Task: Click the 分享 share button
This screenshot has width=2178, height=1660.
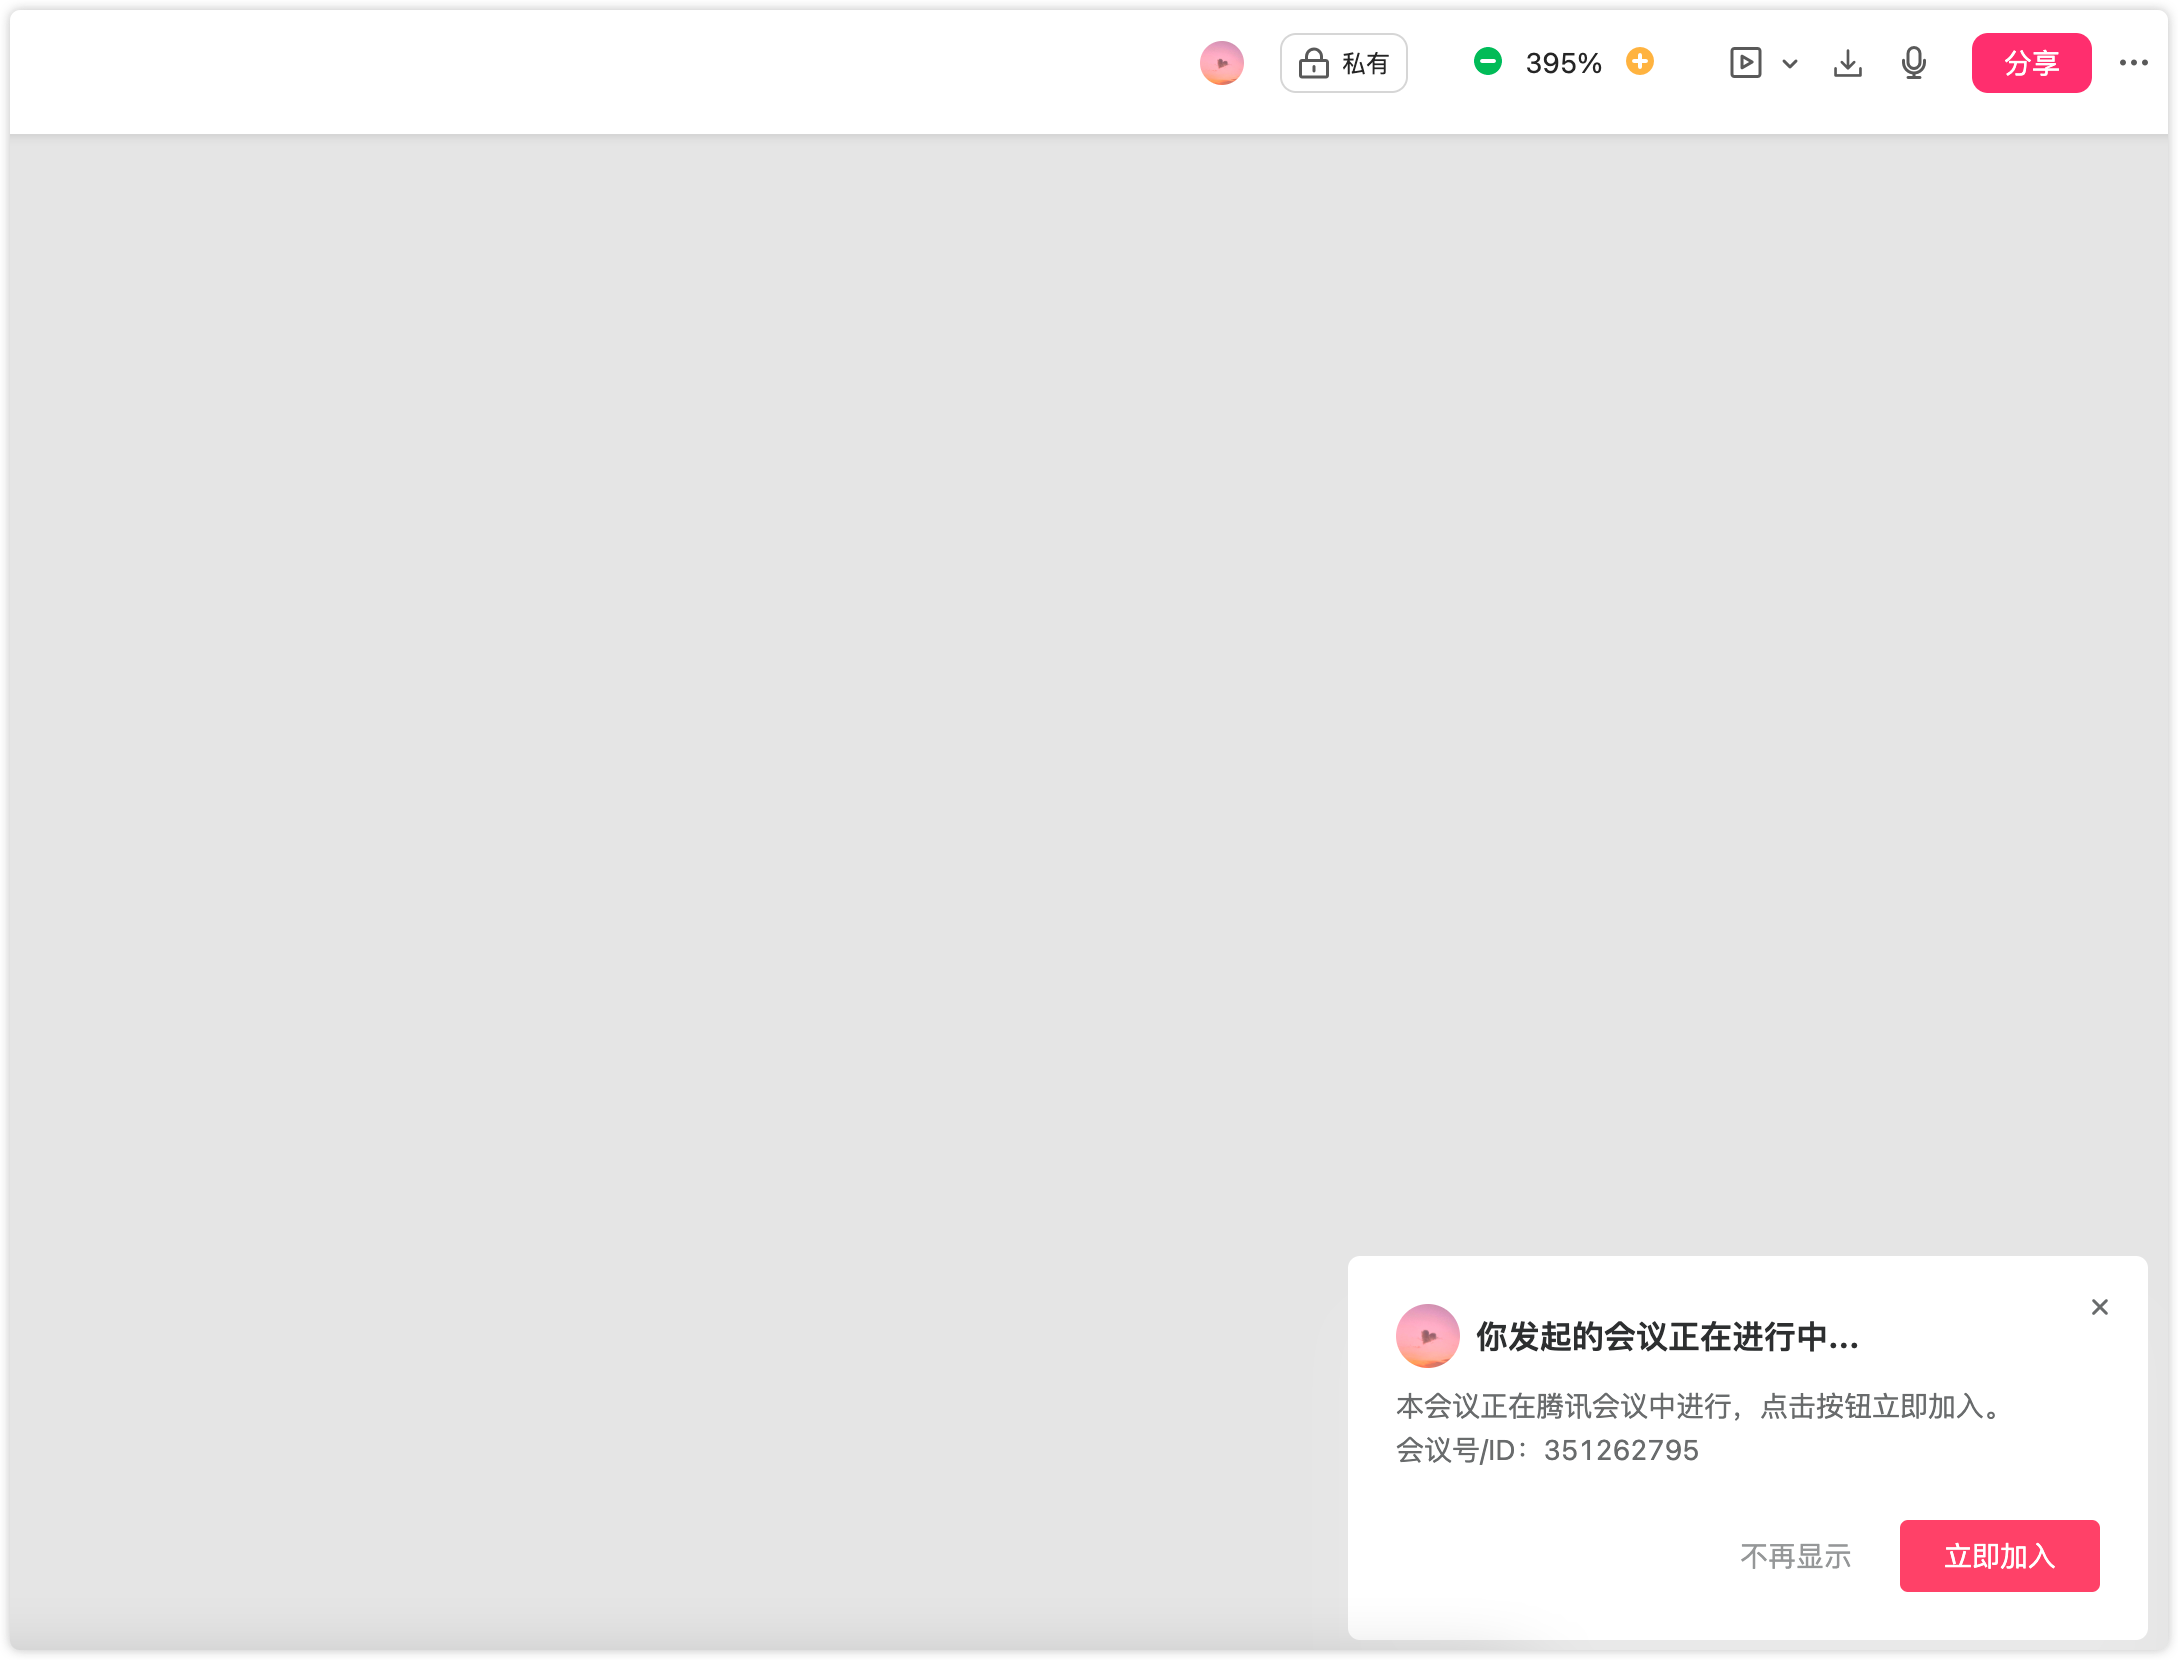Action: [2031, 63]
